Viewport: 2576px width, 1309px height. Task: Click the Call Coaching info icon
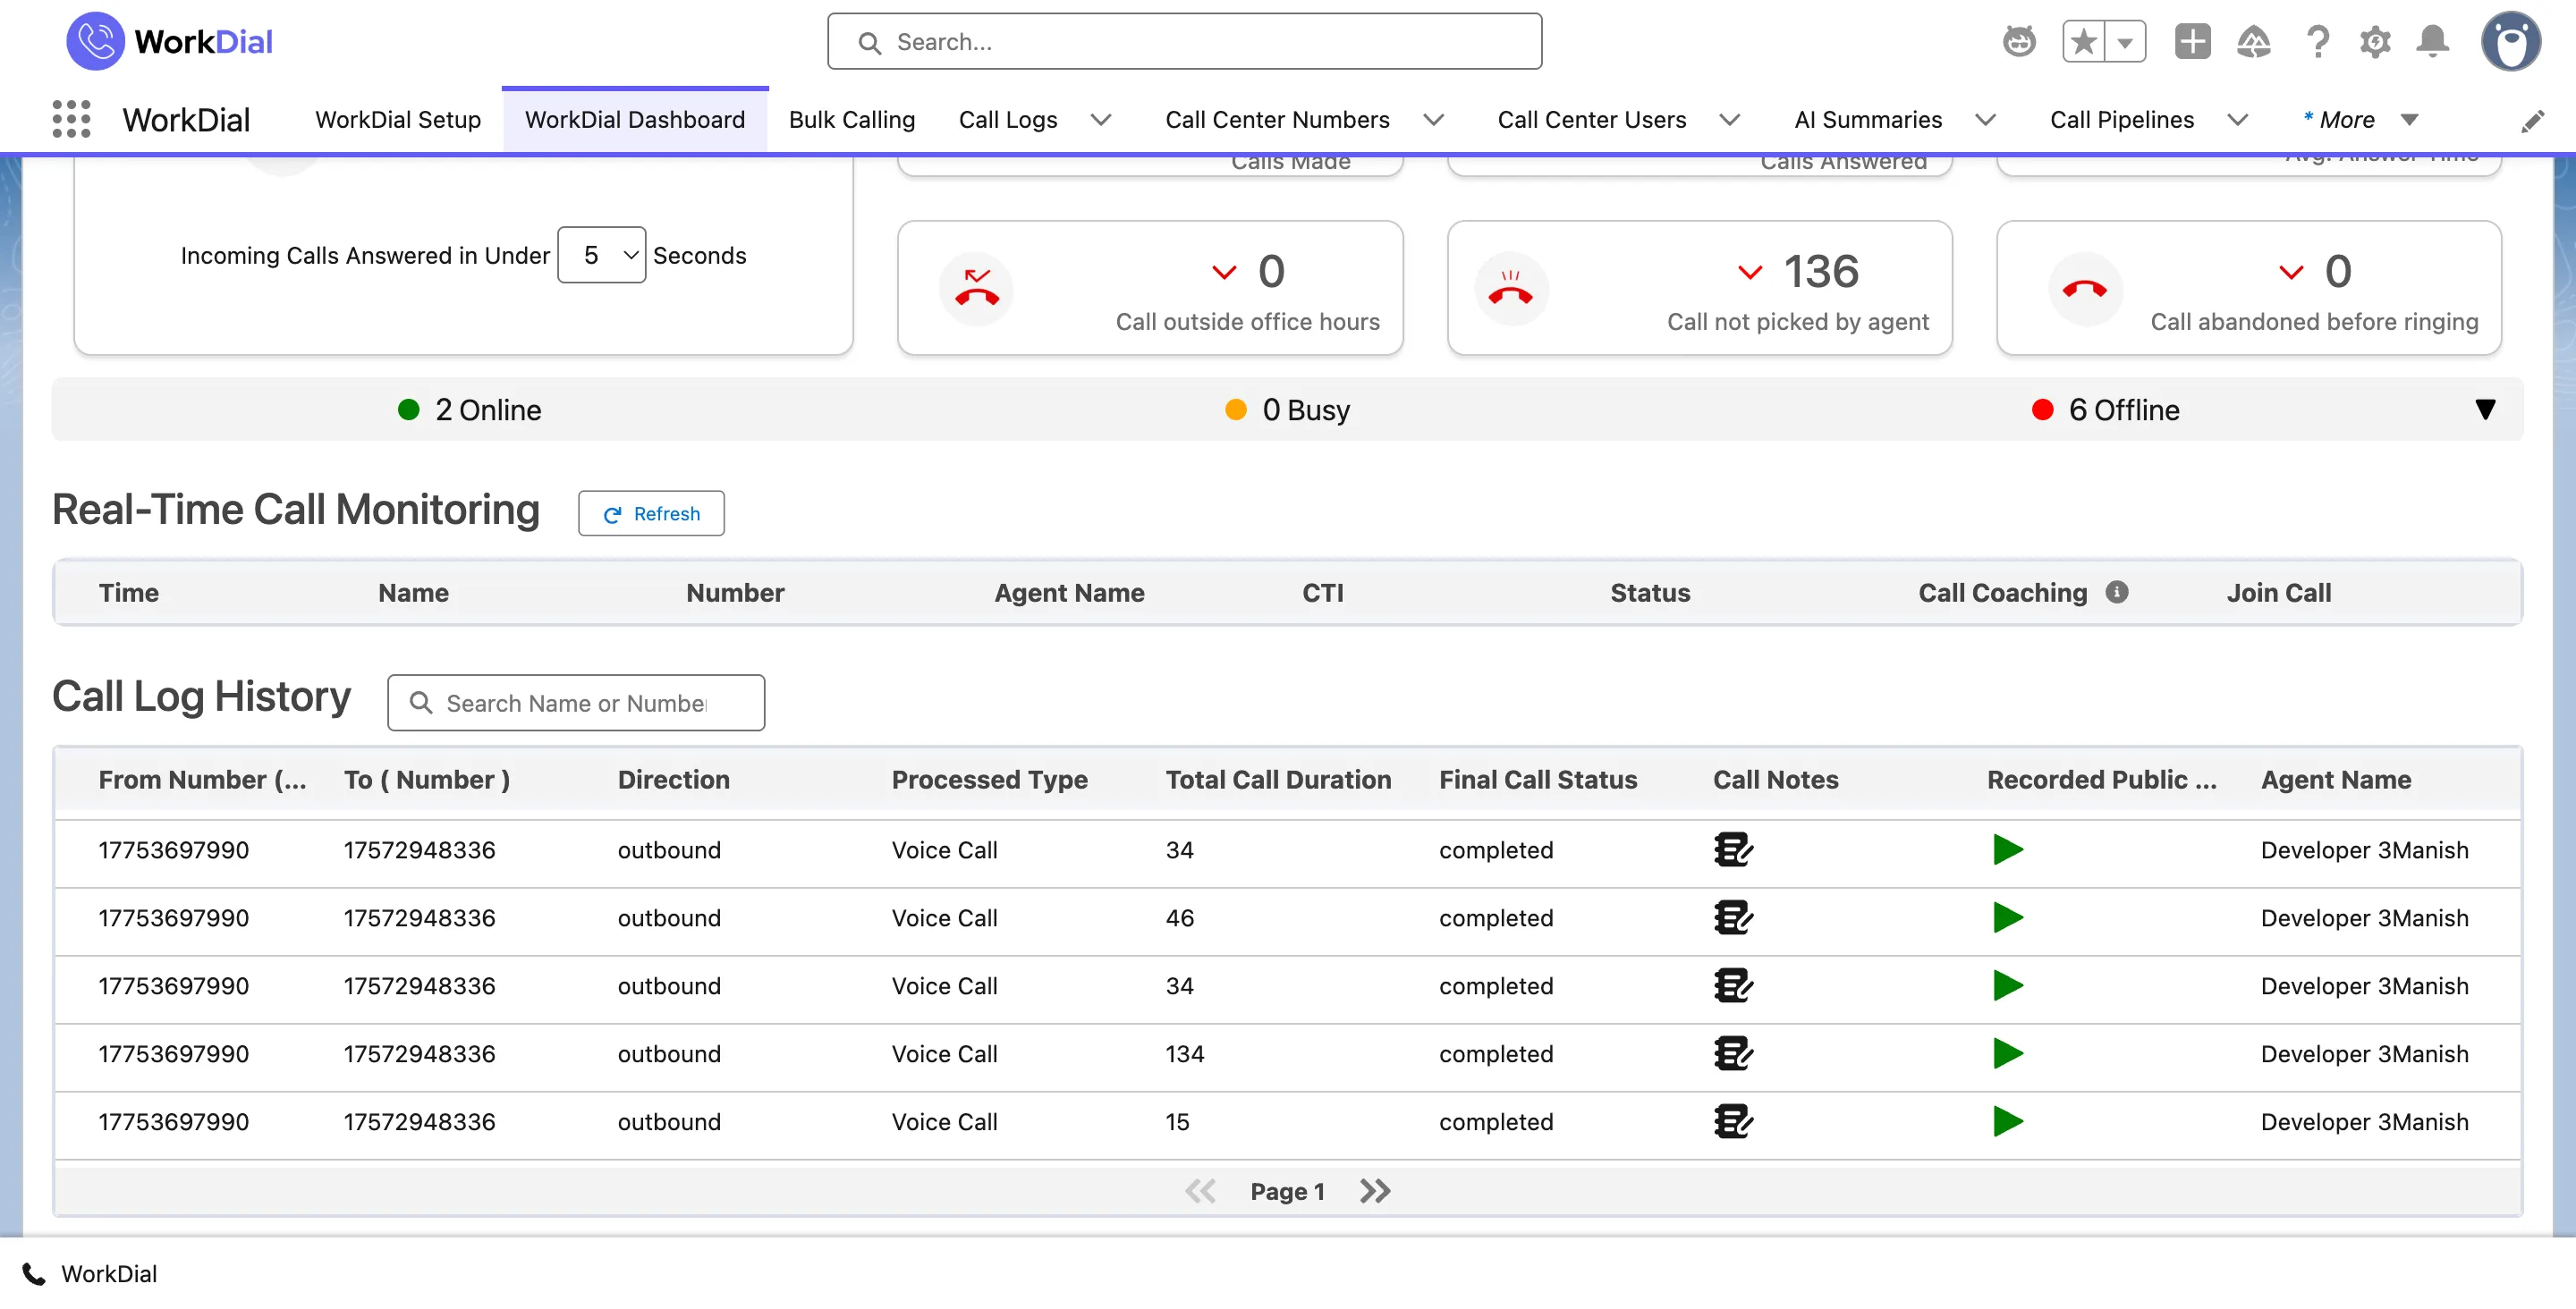coord(2116,592)
